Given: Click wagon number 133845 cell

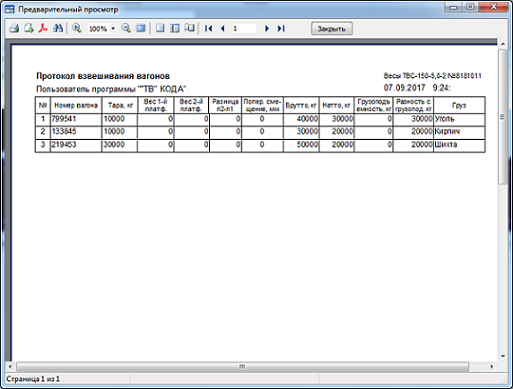Looking at the screenshot, I should click(76, 132).
